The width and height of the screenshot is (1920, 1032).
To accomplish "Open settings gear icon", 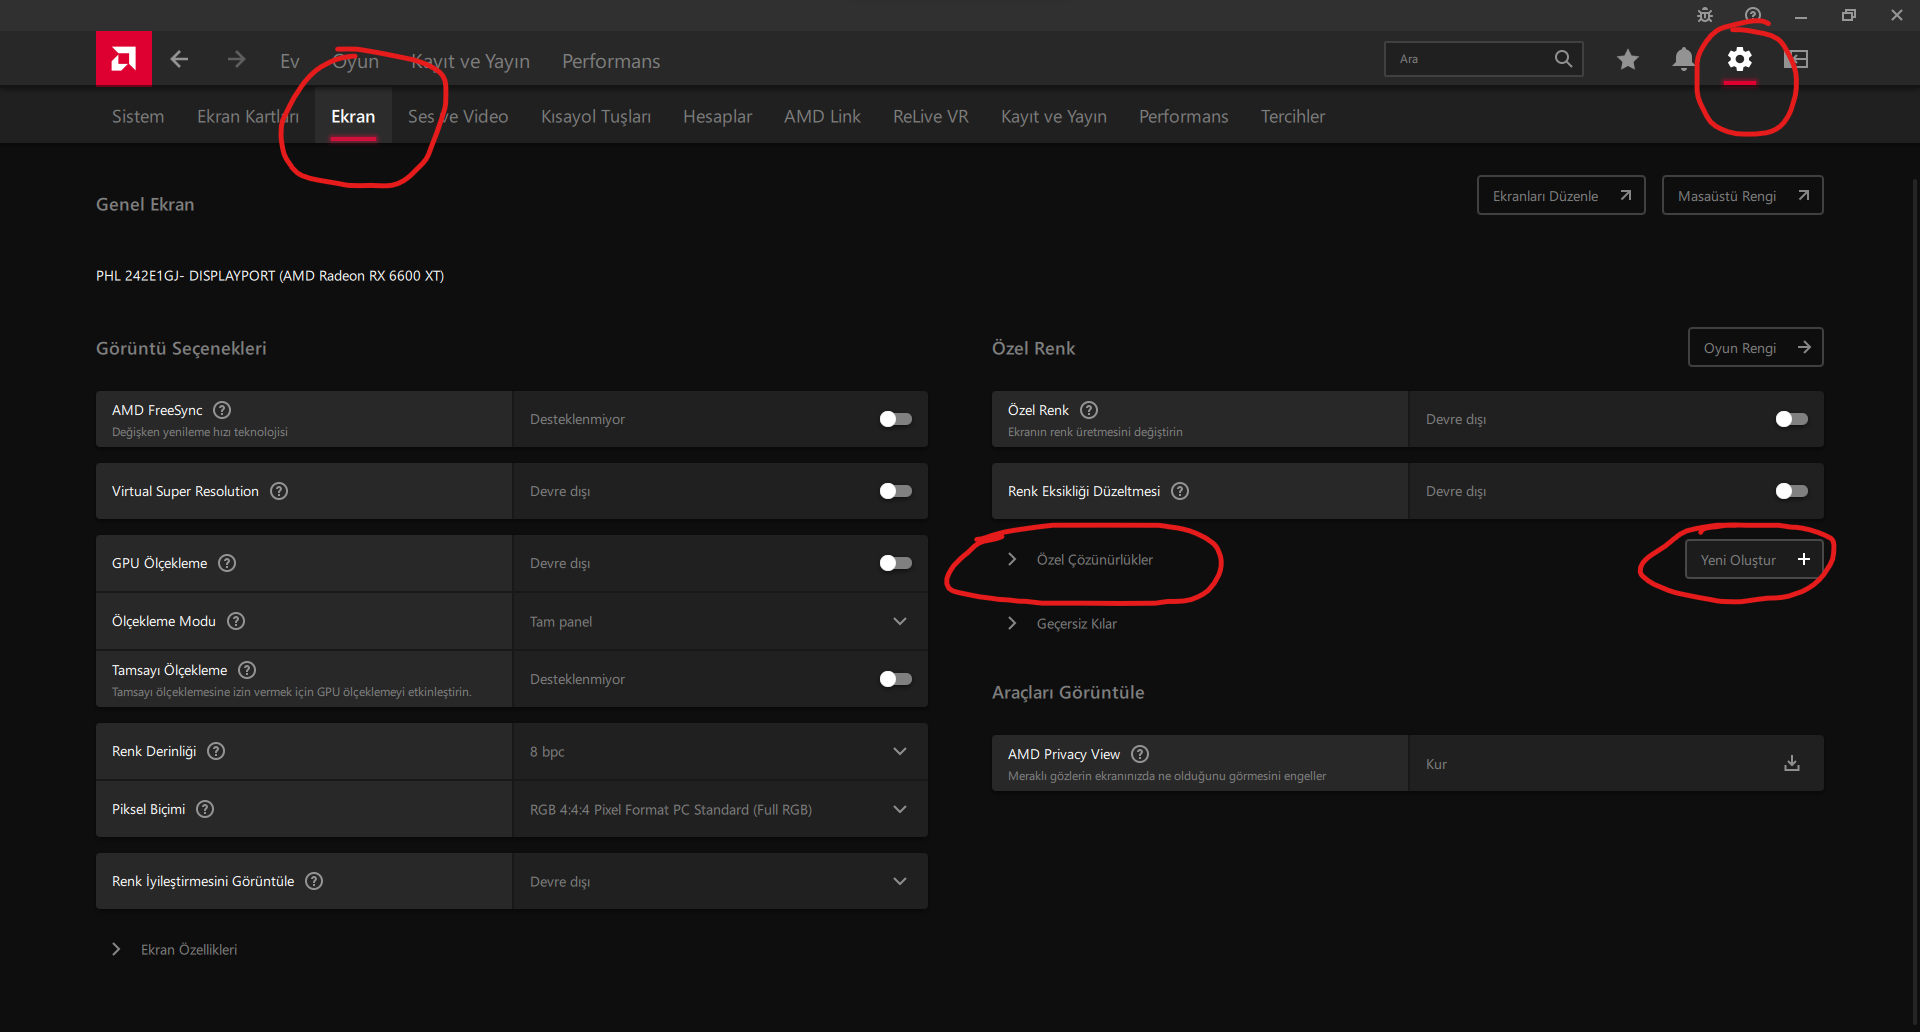I will pos(1740,60).
